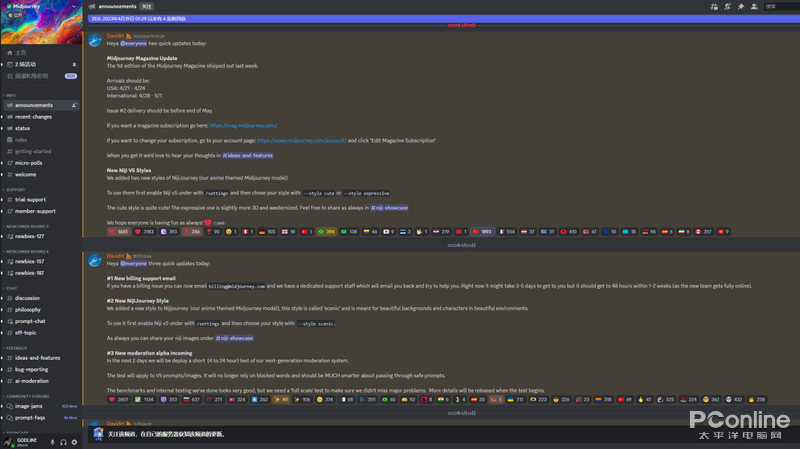Click the GODLIKE user avatar
800x449 pixels.
tap(9, 442)
